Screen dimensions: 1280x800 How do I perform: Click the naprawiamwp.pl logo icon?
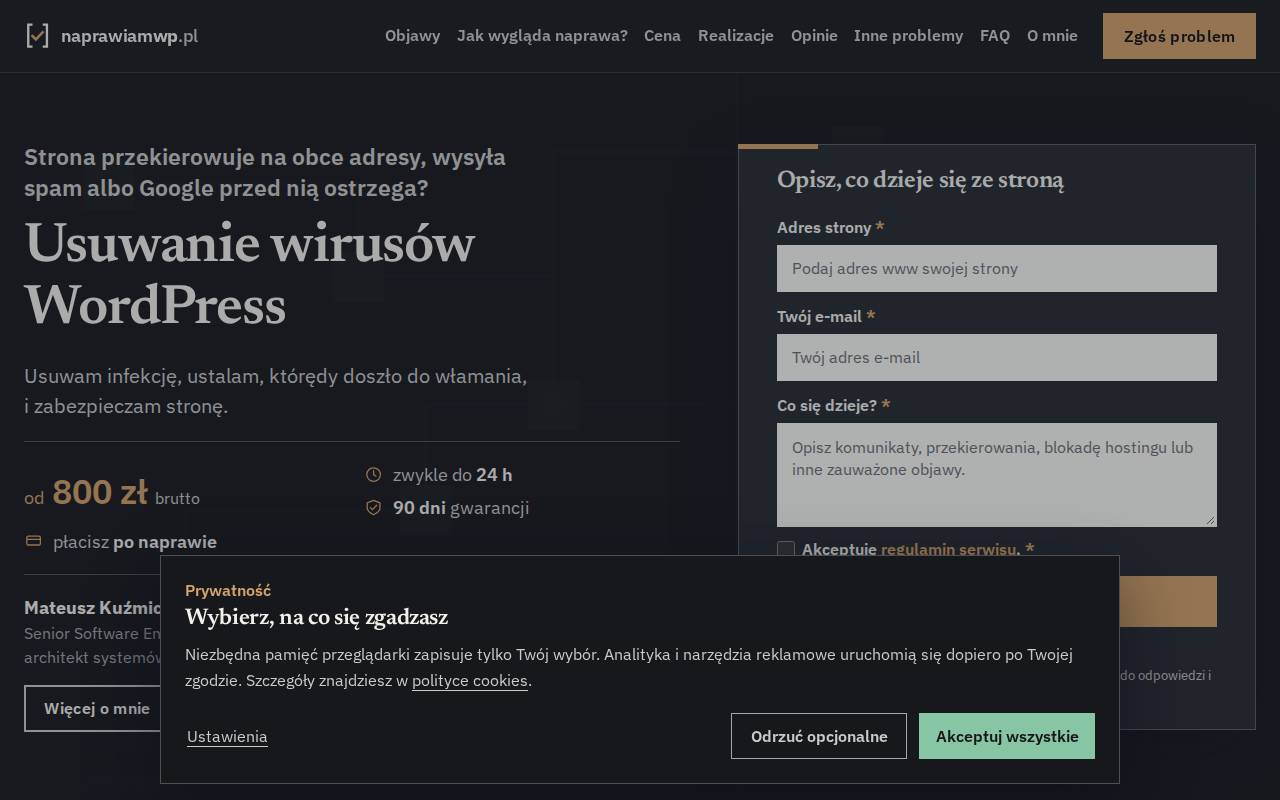37,36
